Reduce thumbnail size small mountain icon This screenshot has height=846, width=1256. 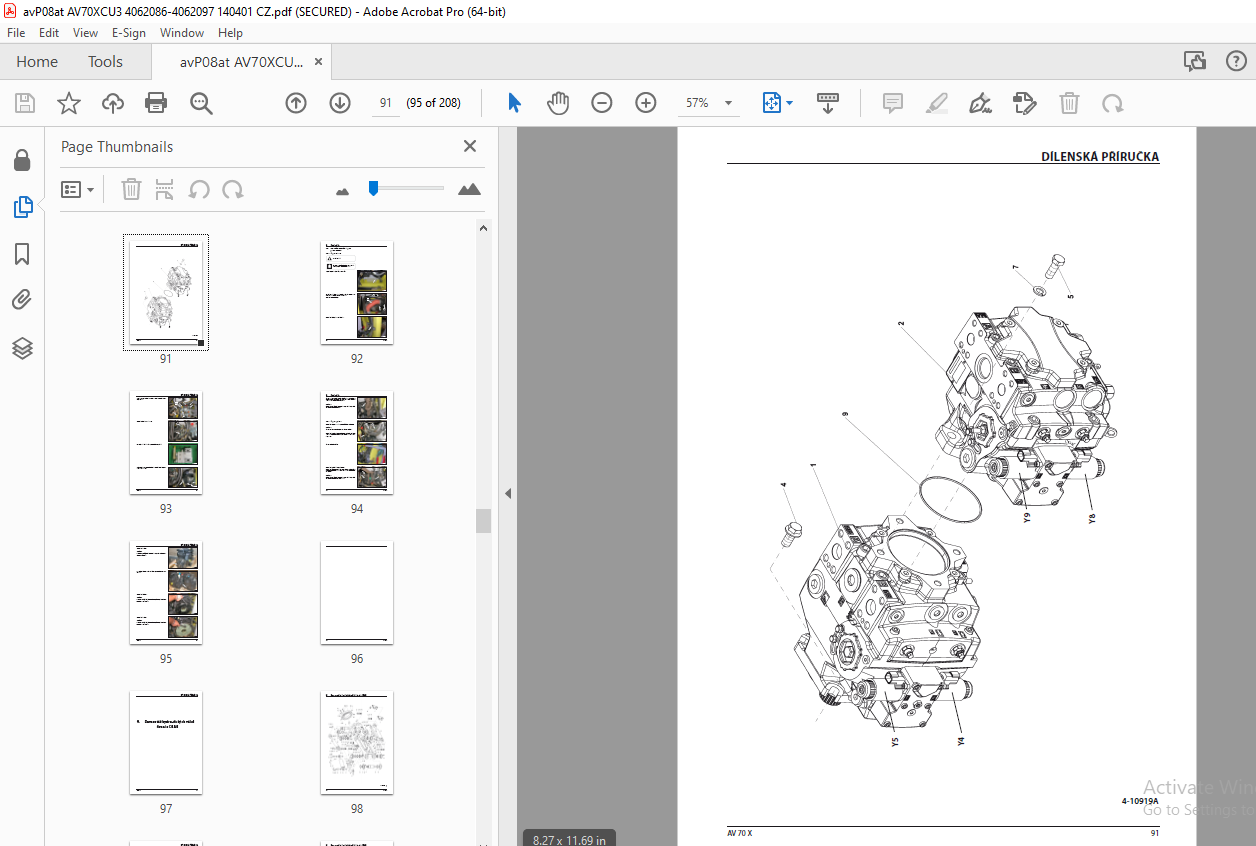point(342,190)
